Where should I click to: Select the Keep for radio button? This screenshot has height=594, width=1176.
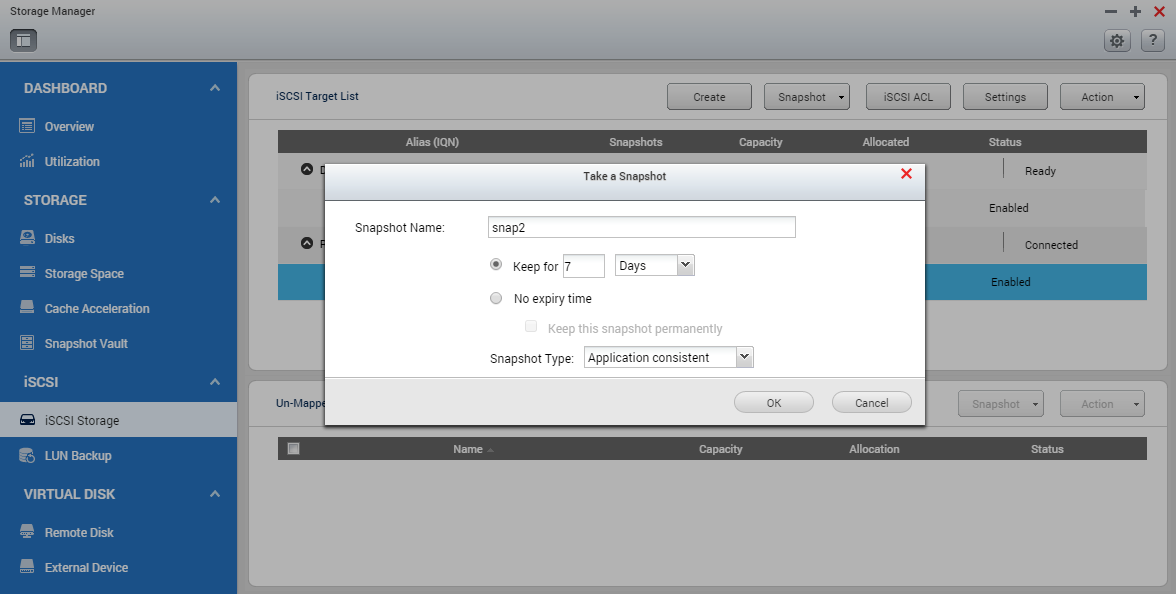click(x=496, y=265)
